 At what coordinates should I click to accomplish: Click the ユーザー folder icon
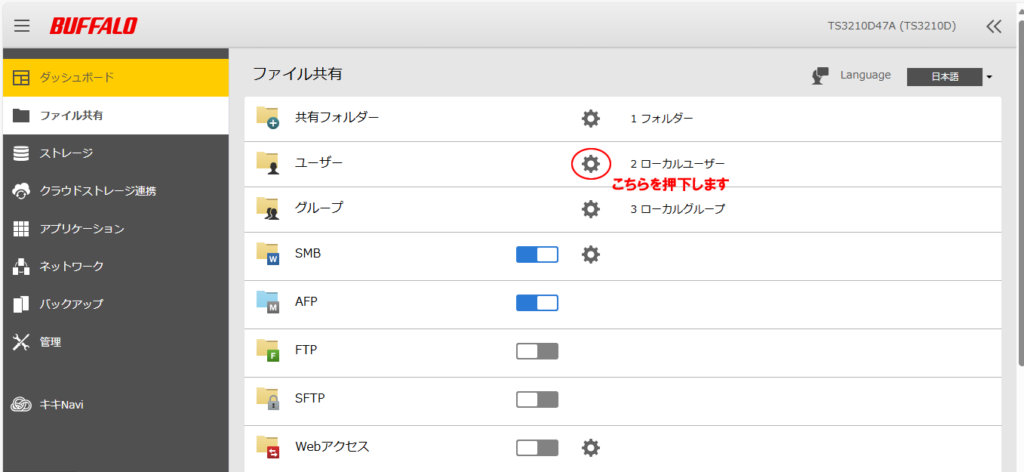click(268, 163)
